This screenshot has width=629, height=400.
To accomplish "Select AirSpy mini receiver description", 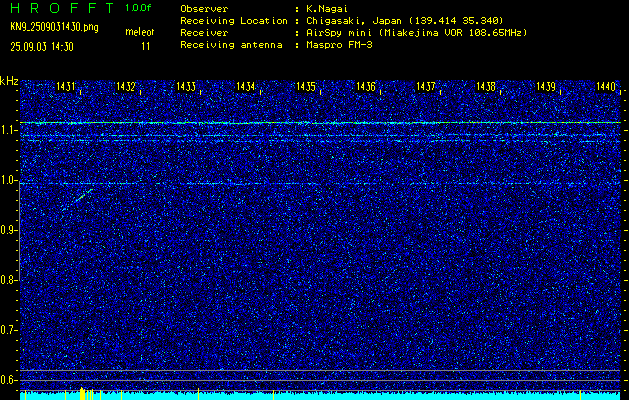I will [x=417, y=33].
